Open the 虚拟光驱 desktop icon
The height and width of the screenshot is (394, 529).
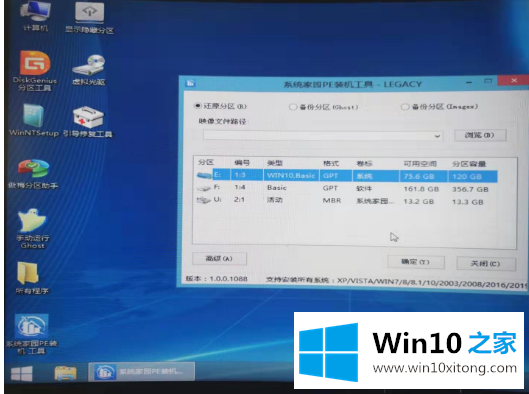[x=89, y=70]
